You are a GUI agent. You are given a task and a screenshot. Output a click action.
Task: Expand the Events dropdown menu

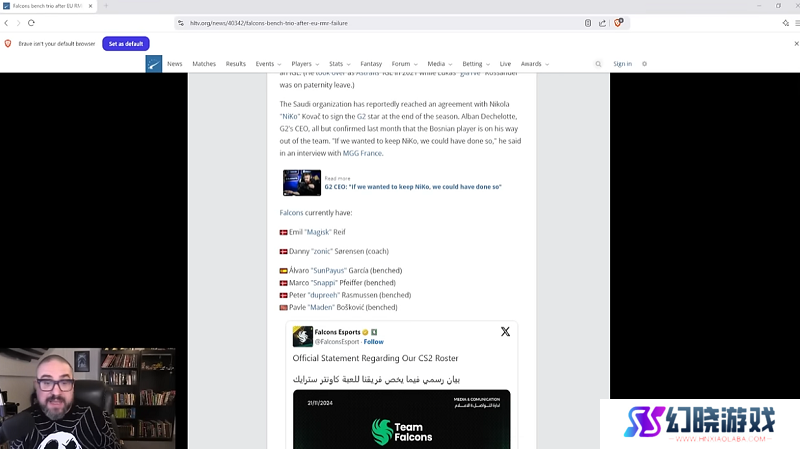(268, 64)
